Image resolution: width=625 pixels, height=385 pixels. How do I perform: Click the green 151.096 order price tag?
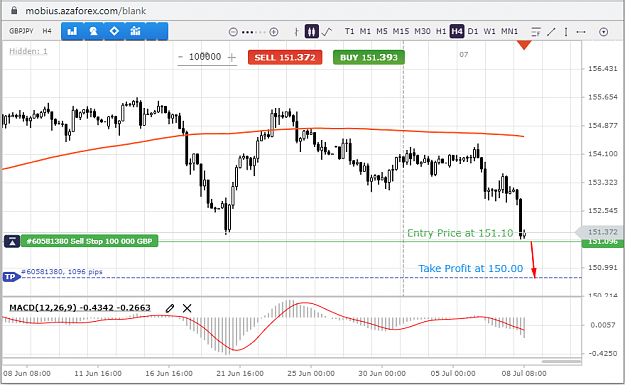[602, 242]
